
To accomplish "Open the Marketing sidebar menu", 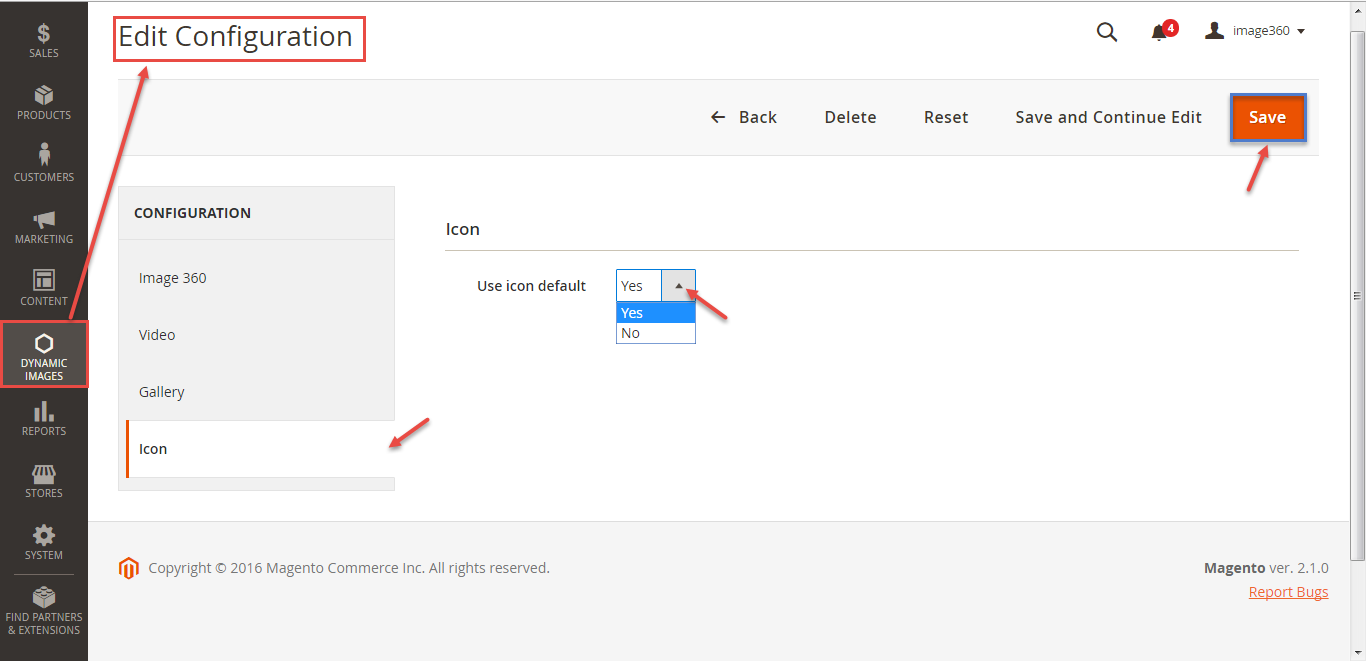I will coord(44,227).
